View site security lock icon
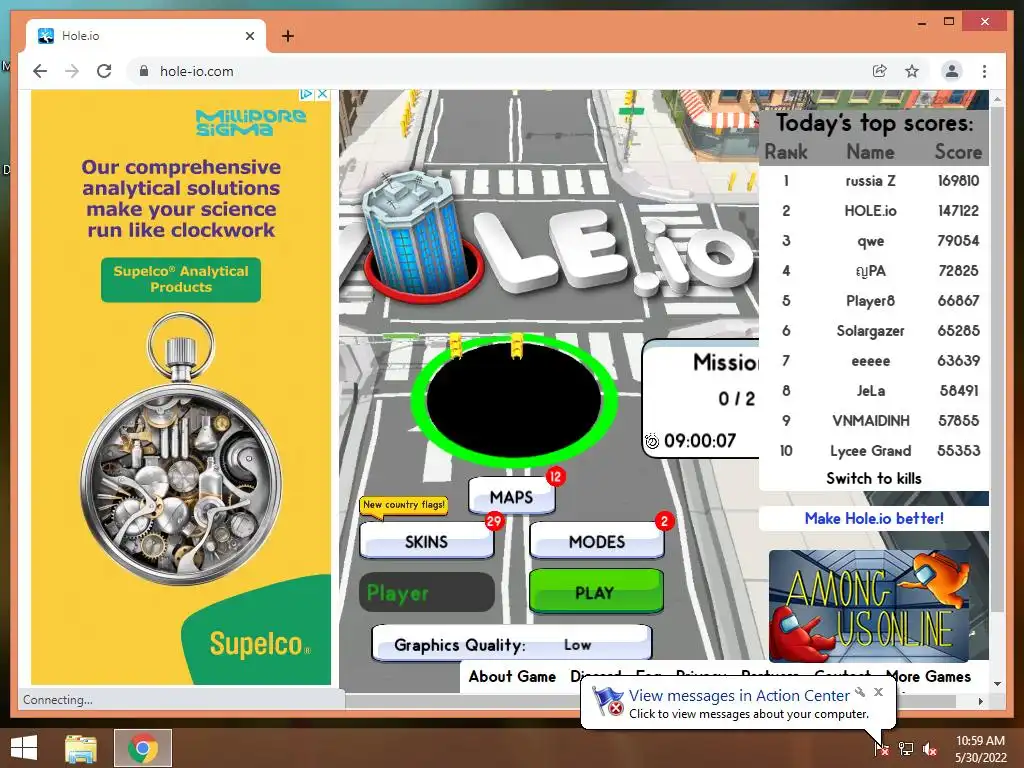The width and height of the screenshot is (1024, 768). point(144,71)
